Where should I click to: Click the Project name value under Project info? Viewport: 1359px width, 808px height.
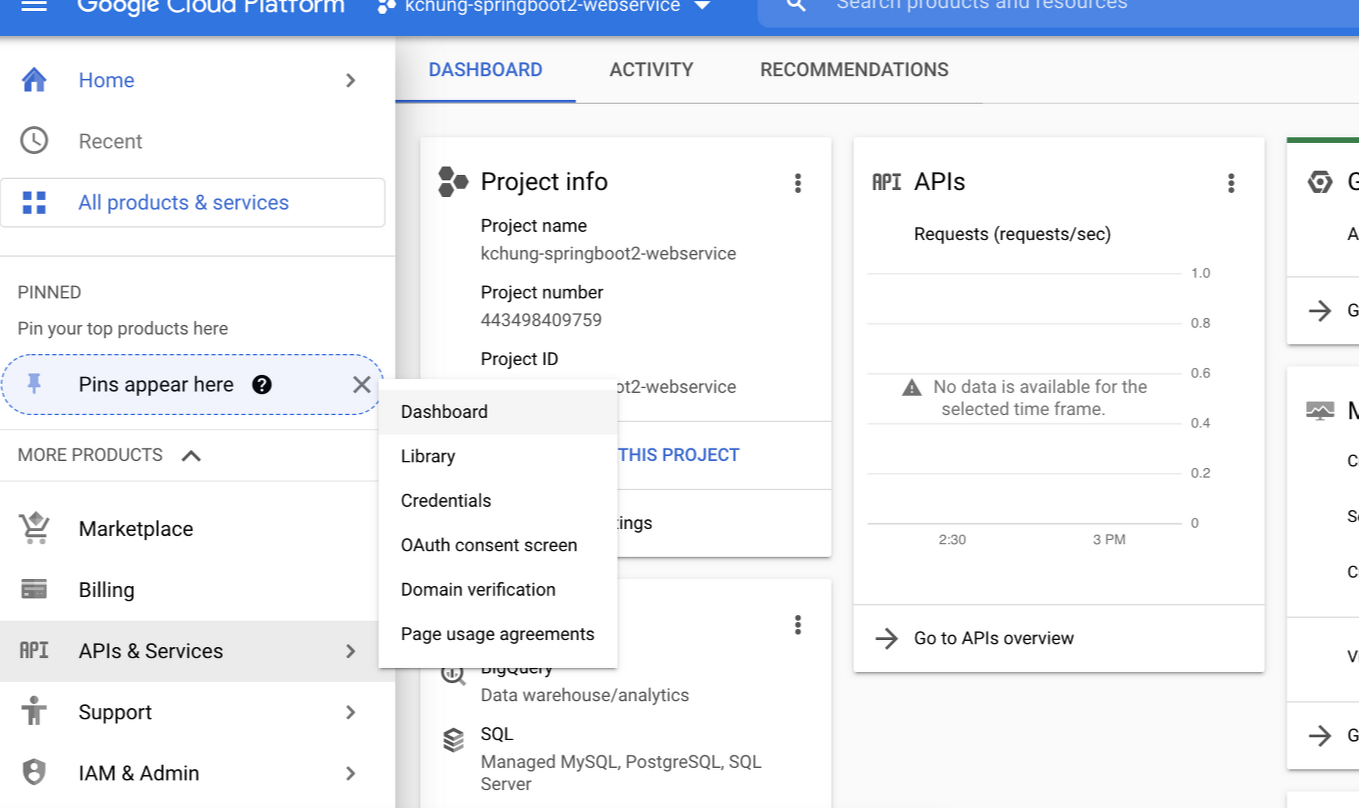click(x=608, y=254)
